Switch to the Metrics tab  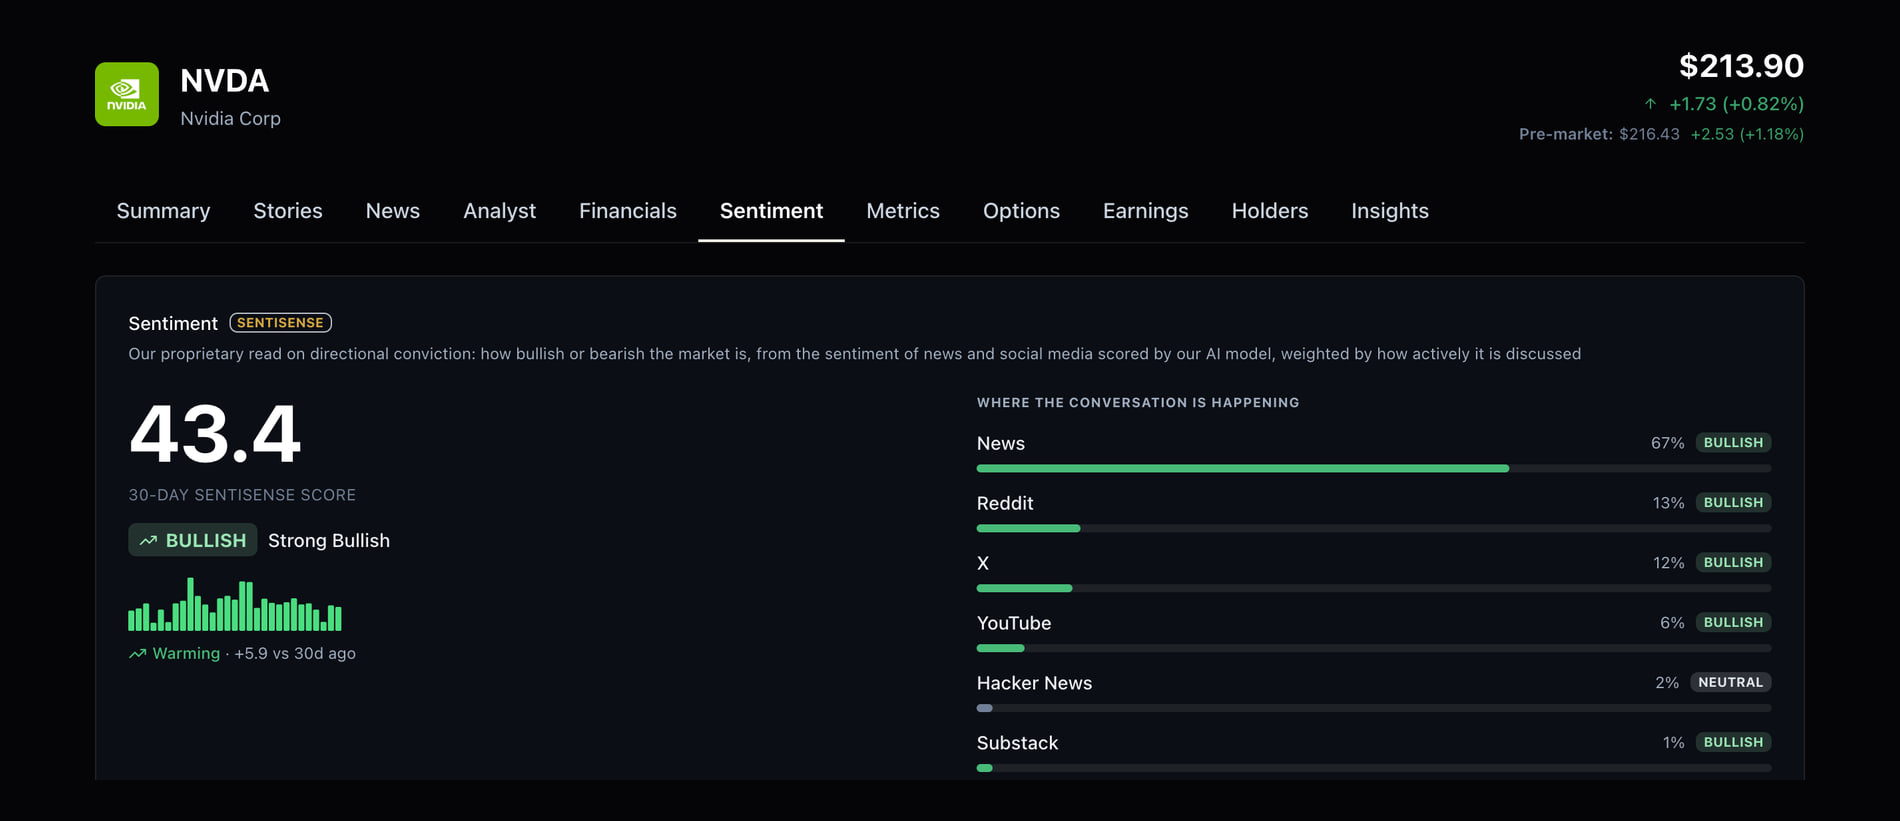[x=903, y=211]
